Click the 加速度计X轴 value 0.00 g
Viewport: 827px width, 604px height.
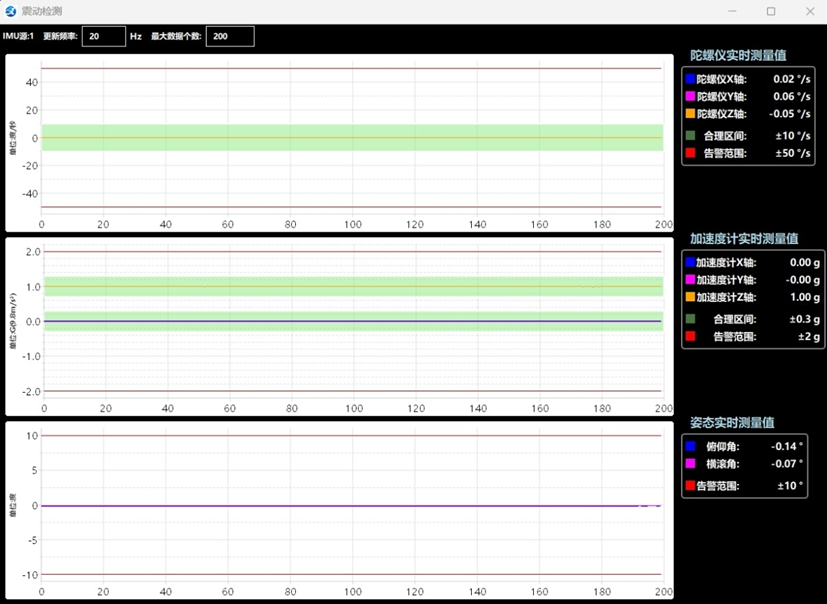coord(805,262)
